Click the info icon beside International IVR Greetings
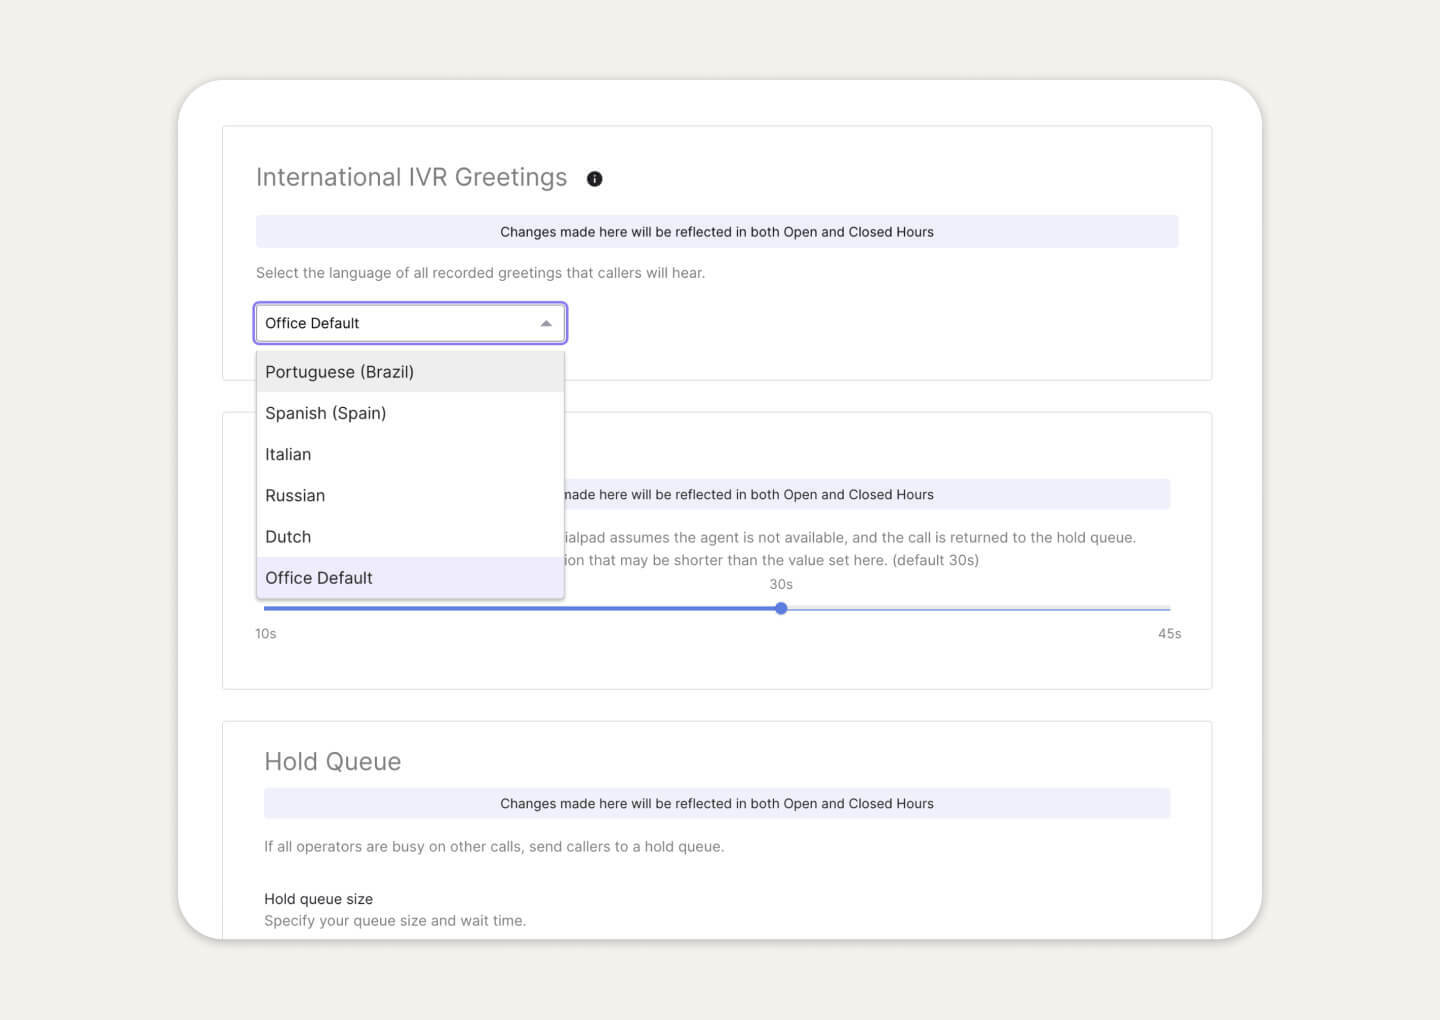The width and height of the screenshot is (1440, 1020). (x=595, y=179)
